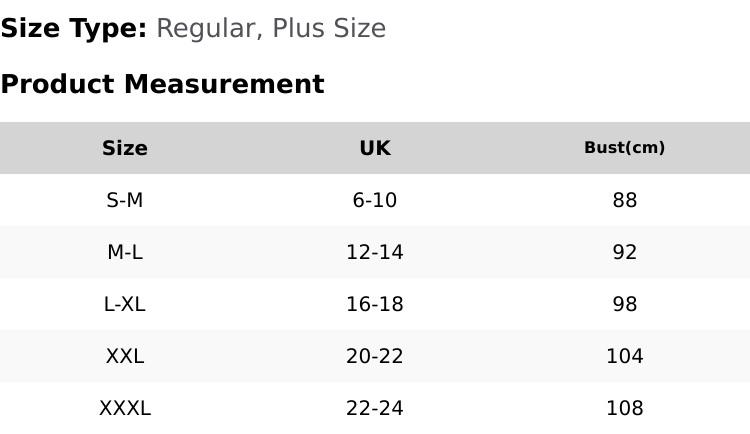
Task: Click the UK 20-22 cell
Action: point(375,356)
